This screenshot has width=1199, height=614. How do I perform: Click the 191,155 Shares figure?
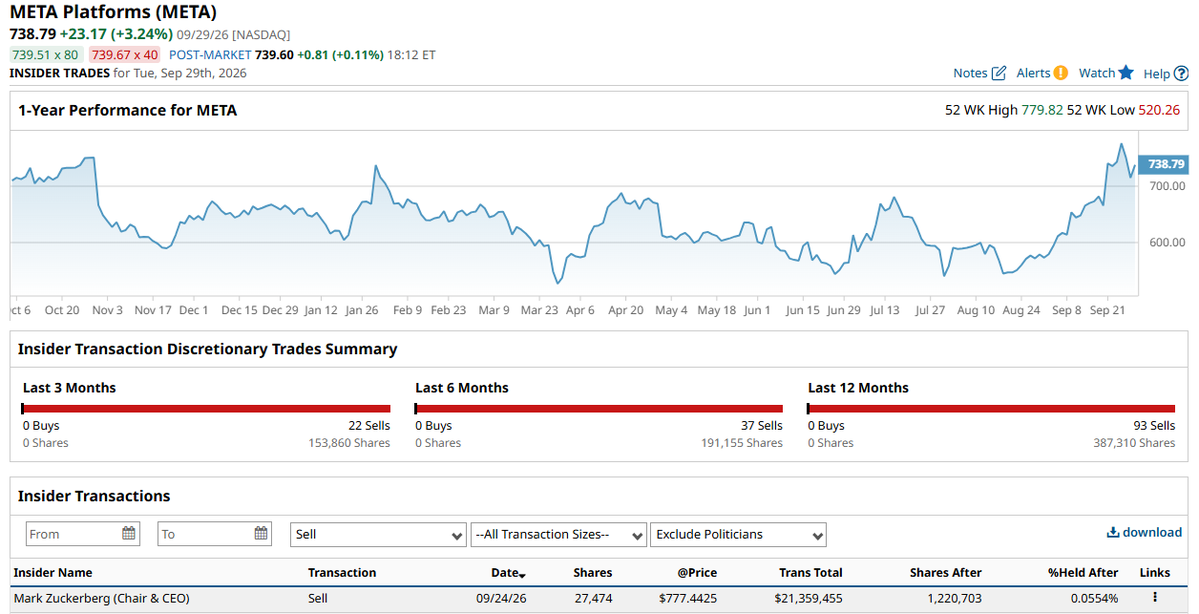pyautogui.click(x=742, y=443)
